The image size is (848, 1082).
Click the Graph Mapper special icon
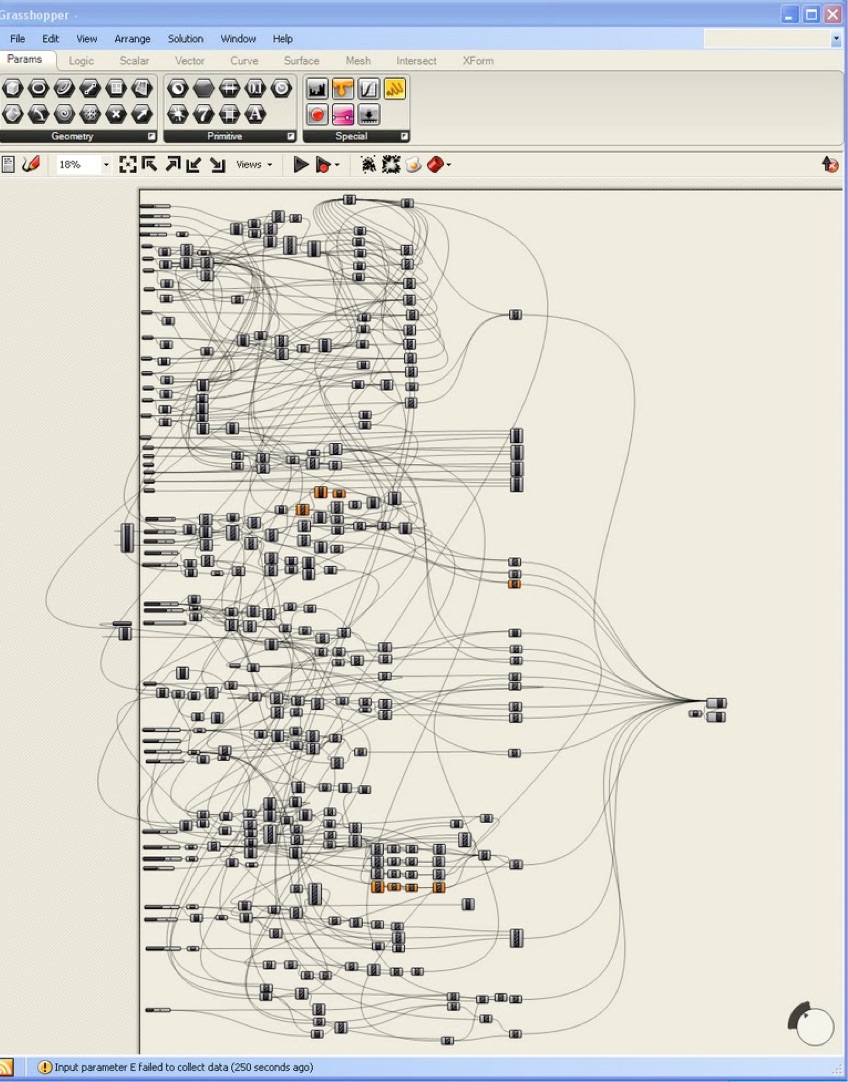369,89
